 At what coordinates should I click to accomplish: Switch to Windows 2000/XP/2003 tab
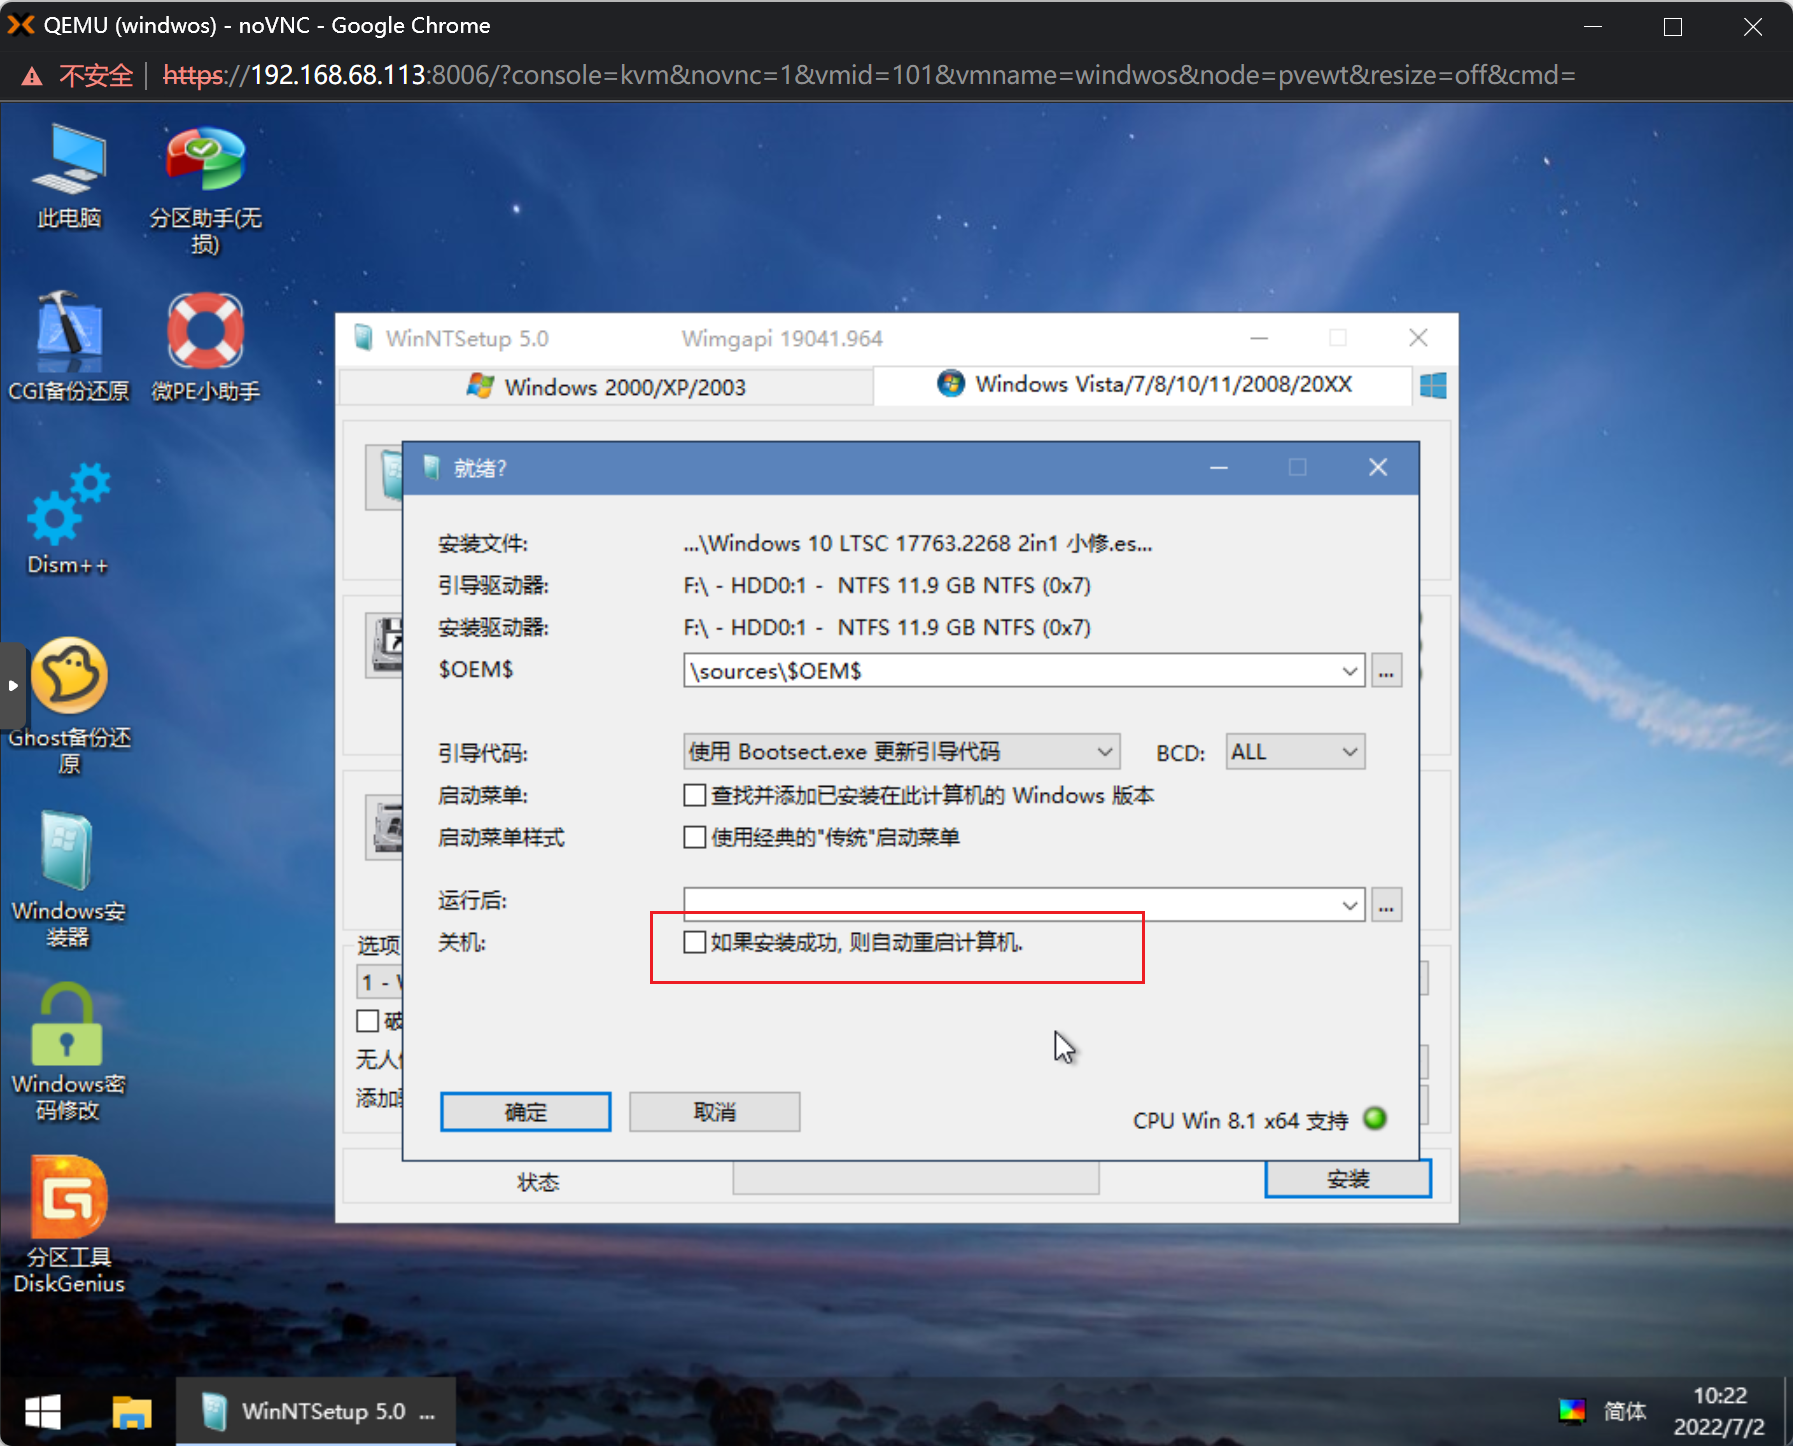pyautogui.click(x=606, y=387)
